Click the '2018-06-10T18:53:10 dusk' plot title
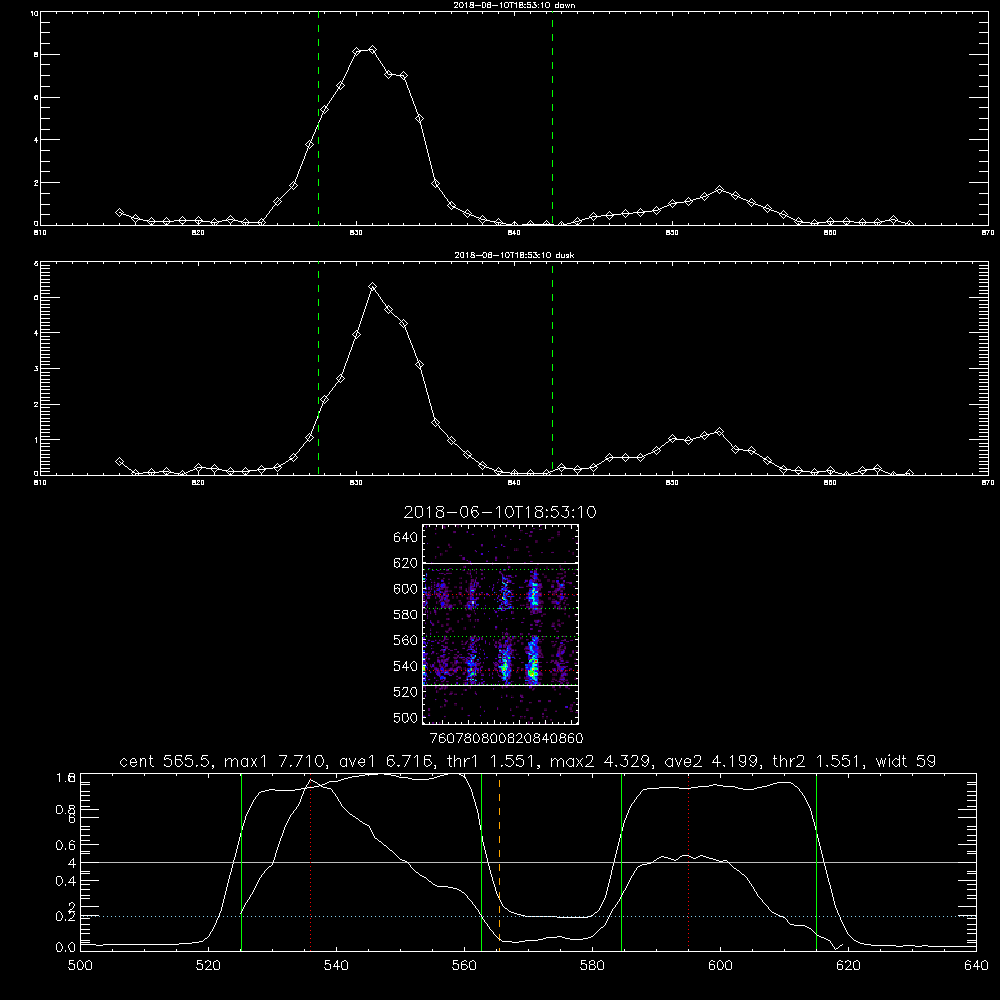1000x1000 pixels. [x=514, y=255]
